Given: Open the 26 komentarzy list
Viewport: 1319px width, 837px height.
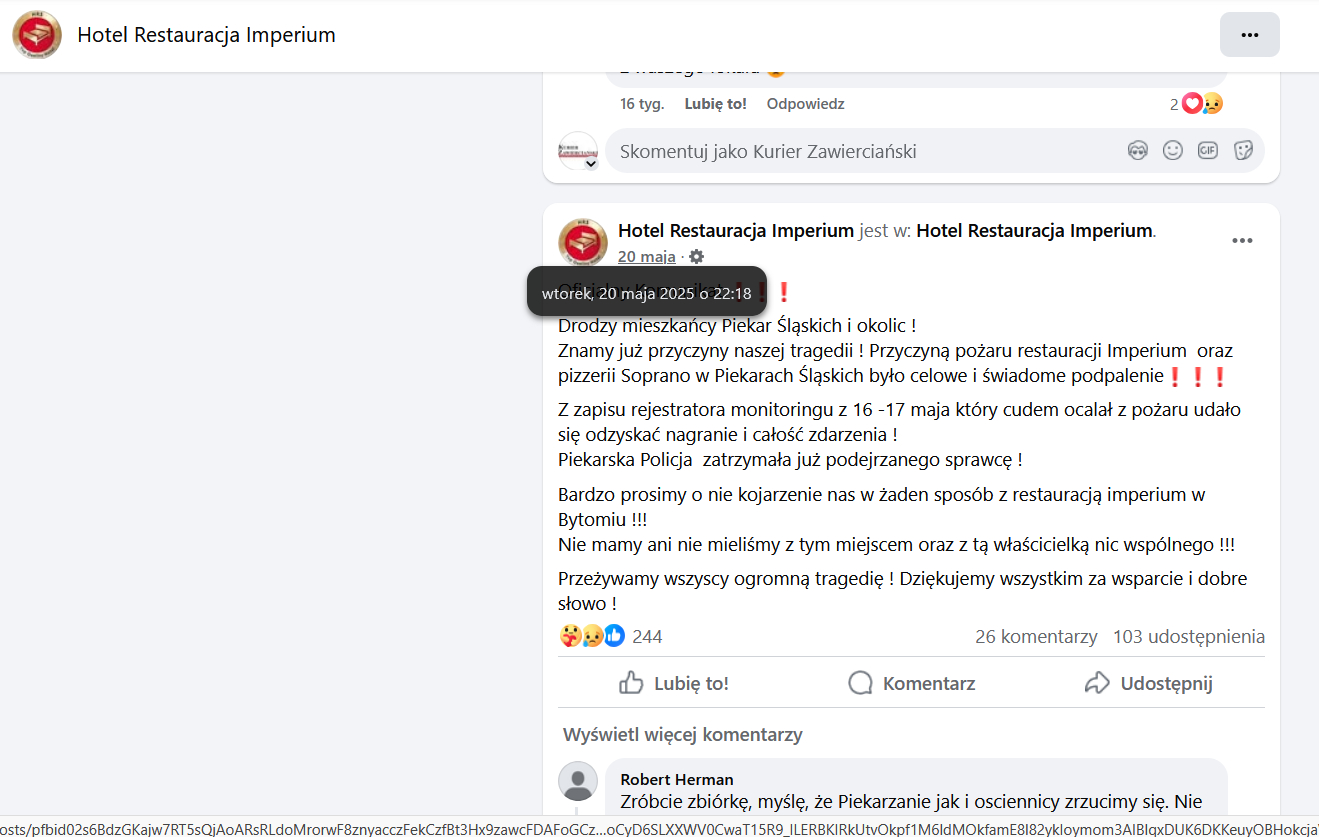Looking at the screenshot, I should (1036, 637).
